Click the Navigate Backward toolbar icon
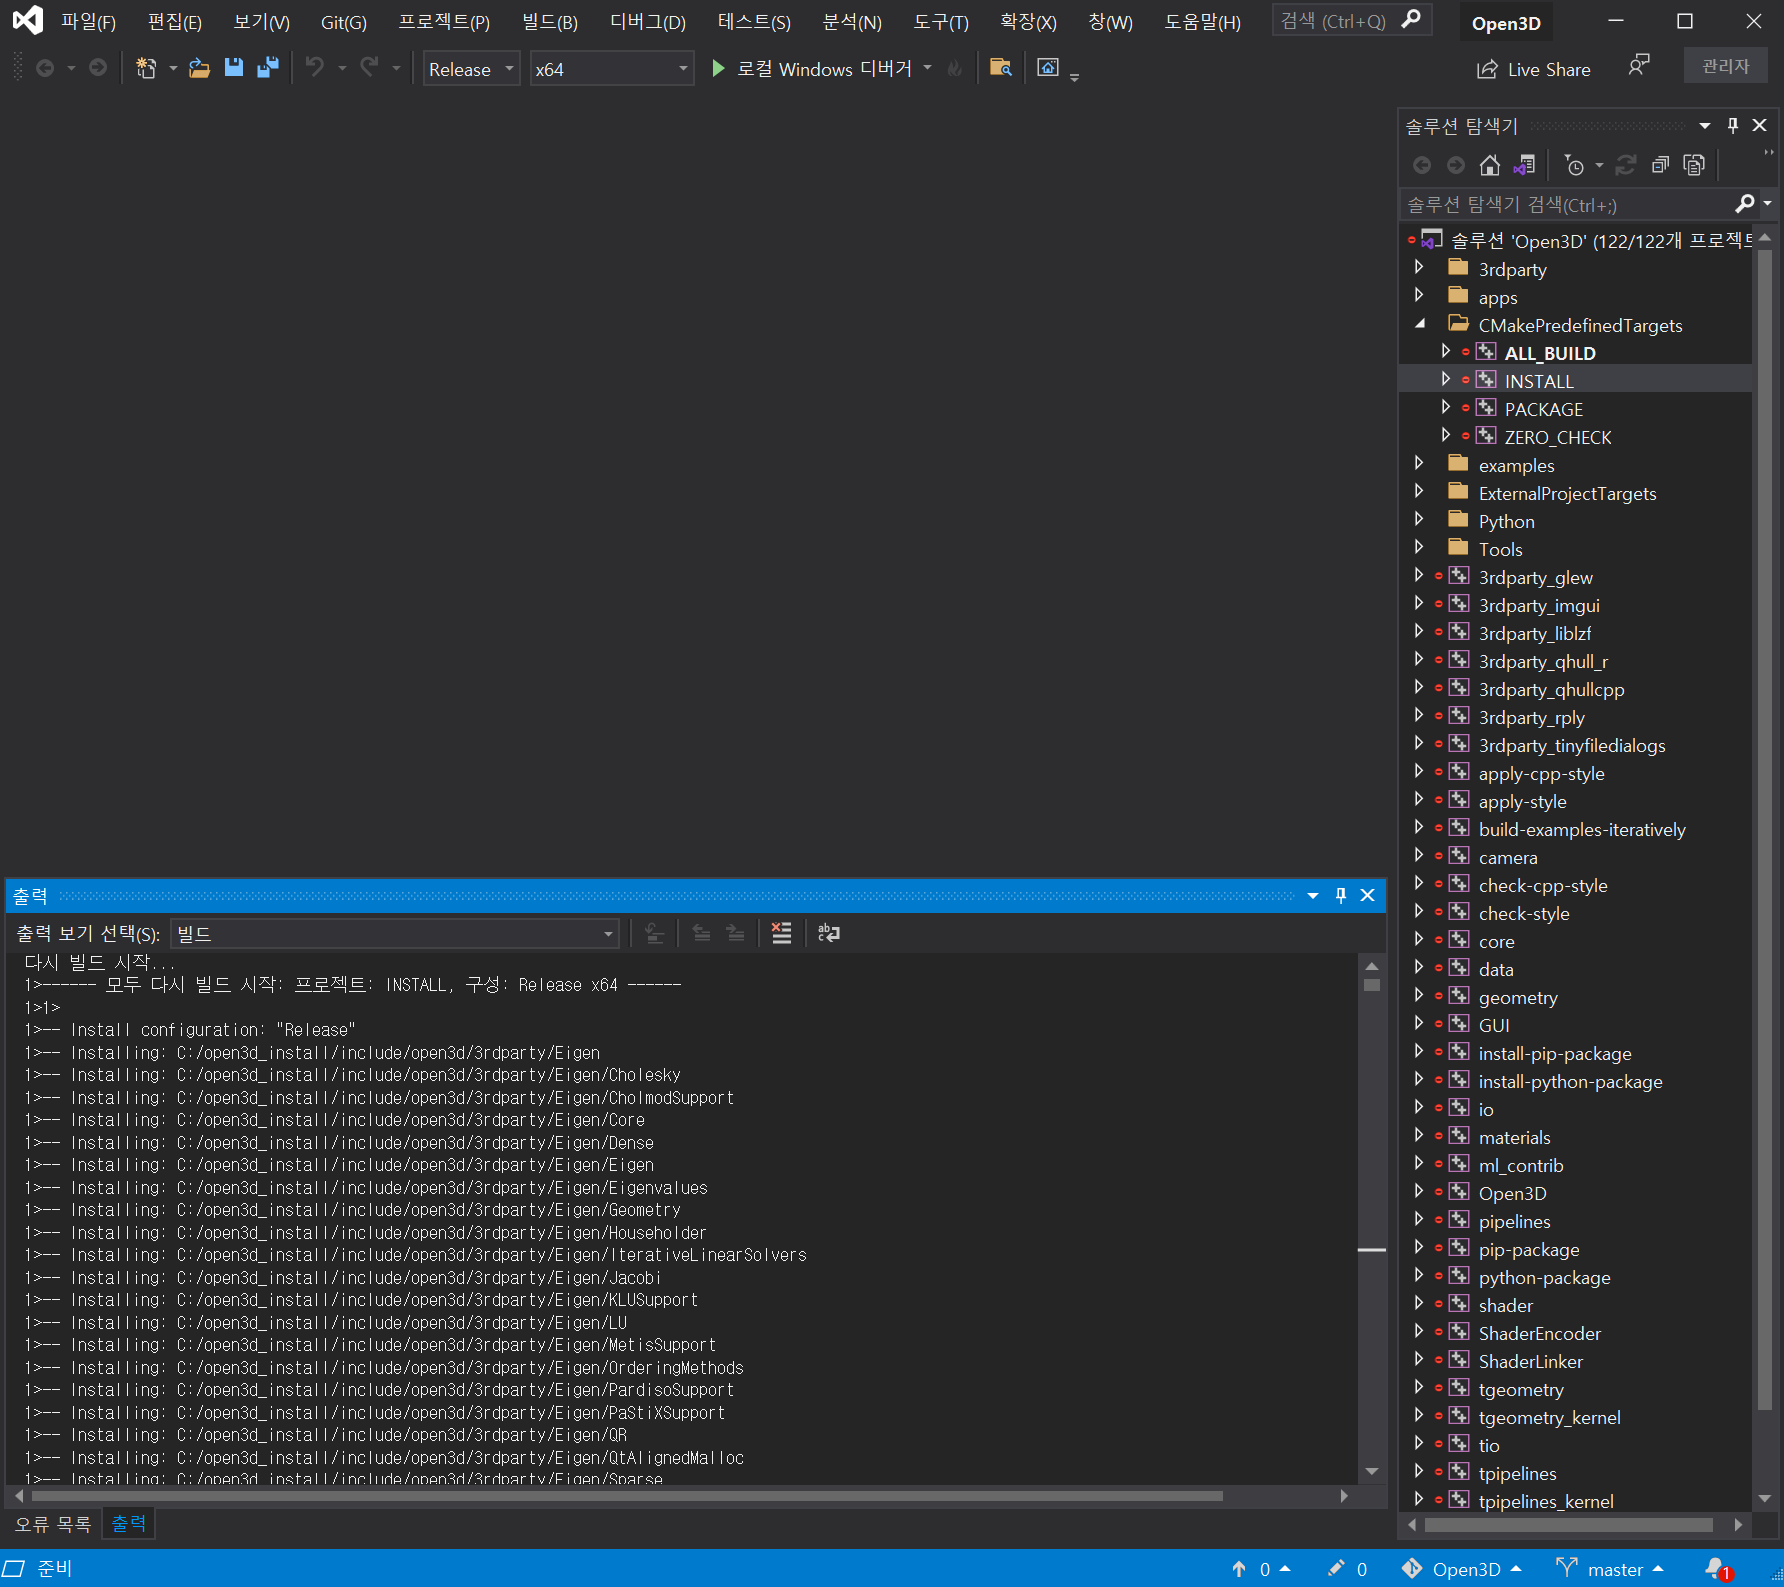The image size is (1784, 1587). 45,68
